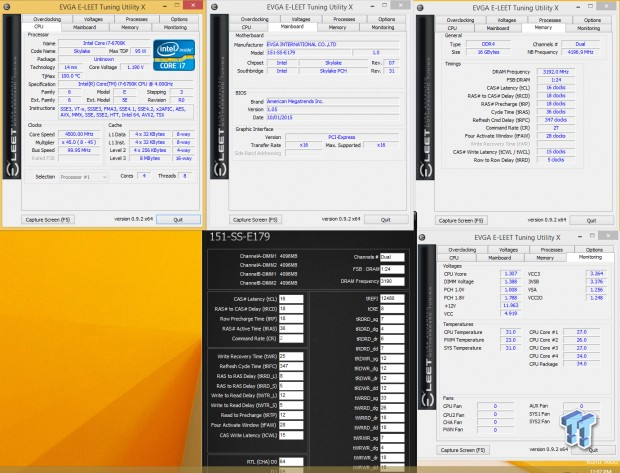
Task: Minimize the Mainboard E-LEET window
Action: point(373,6)
